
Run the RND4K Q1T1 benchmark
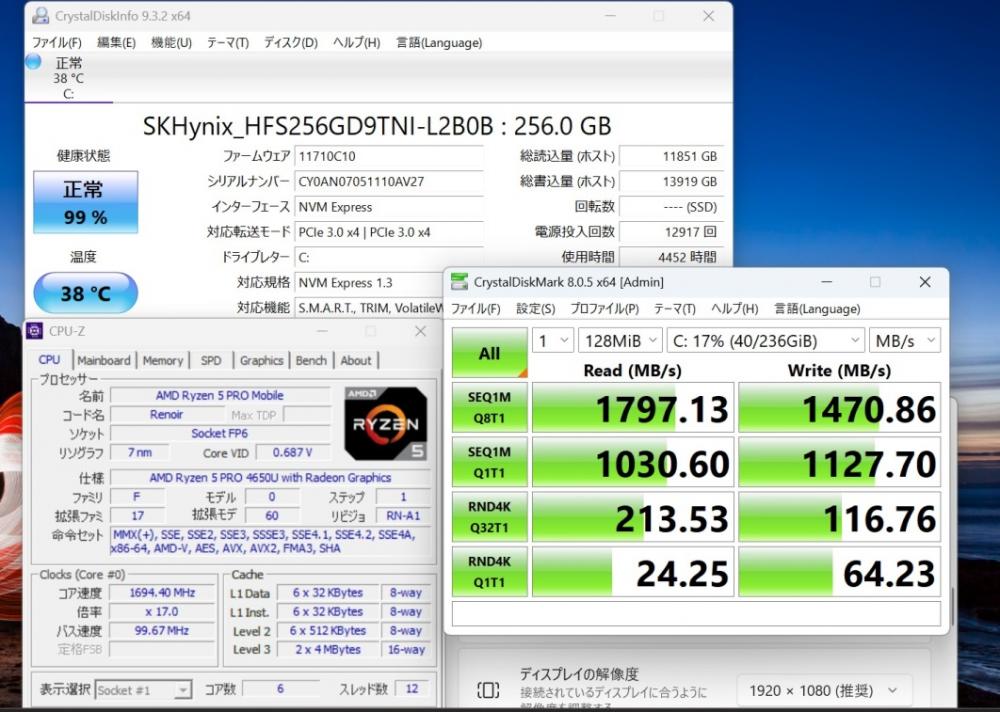click(489, 572)
